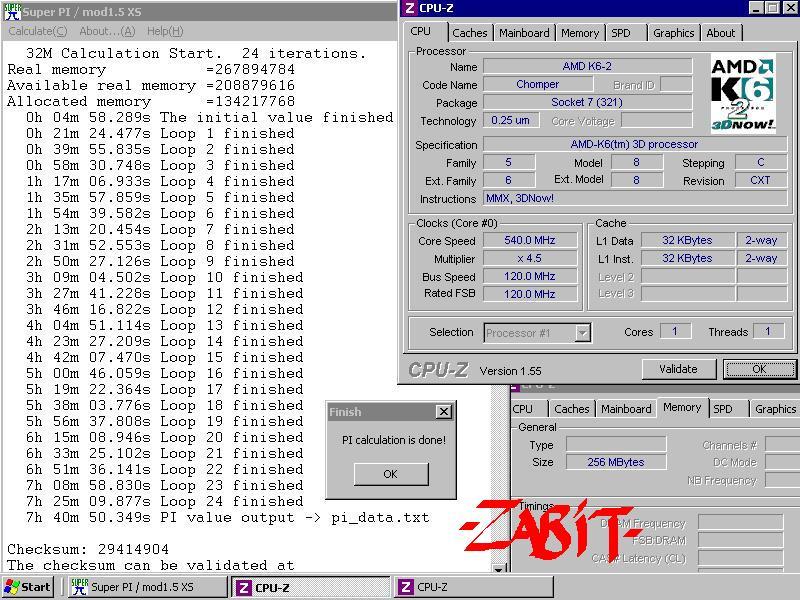Click OK button in CPU-Z window

pos(759,369)
